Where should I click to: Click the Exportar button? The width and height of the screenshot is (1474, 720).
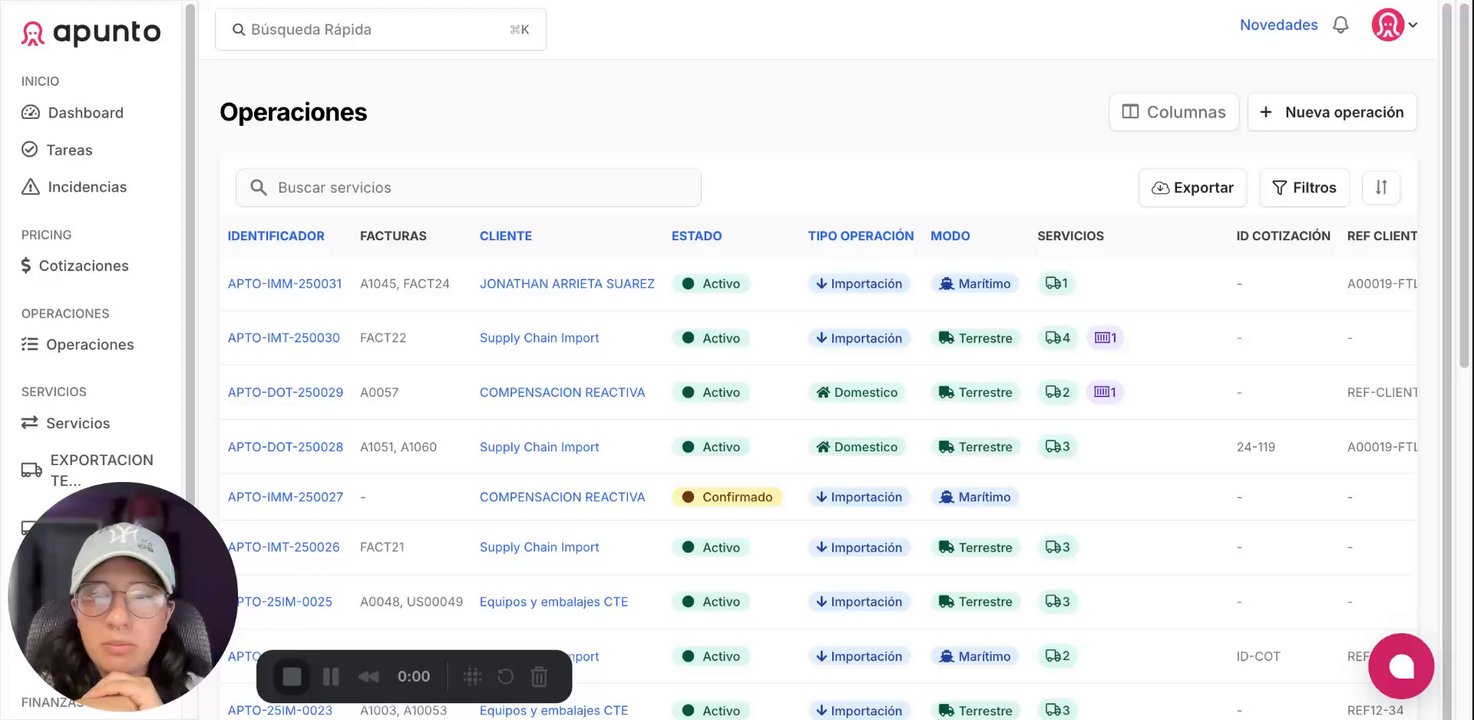tap(1192, 187)
